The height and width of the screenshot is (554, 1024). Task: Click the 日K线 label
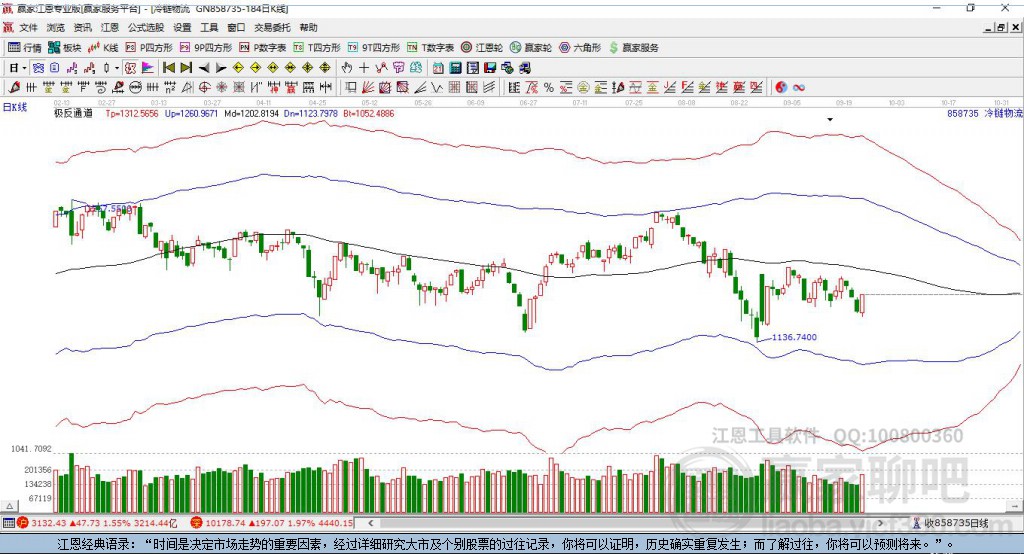(x=14, y=107)
